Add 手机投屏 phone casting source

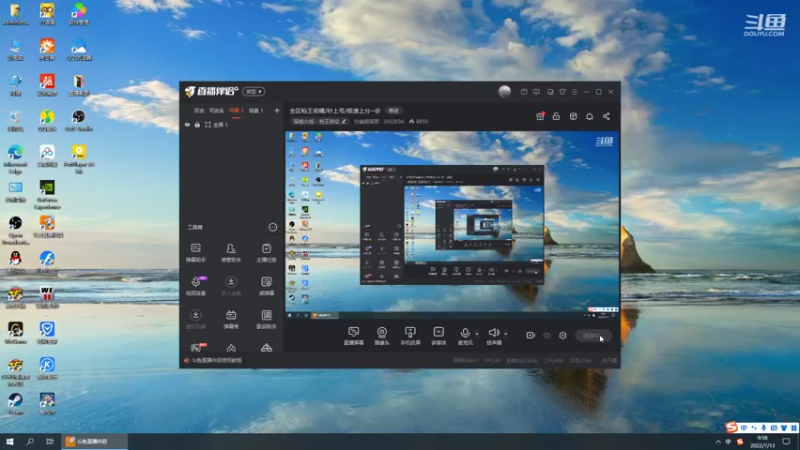tap(410, 336)
